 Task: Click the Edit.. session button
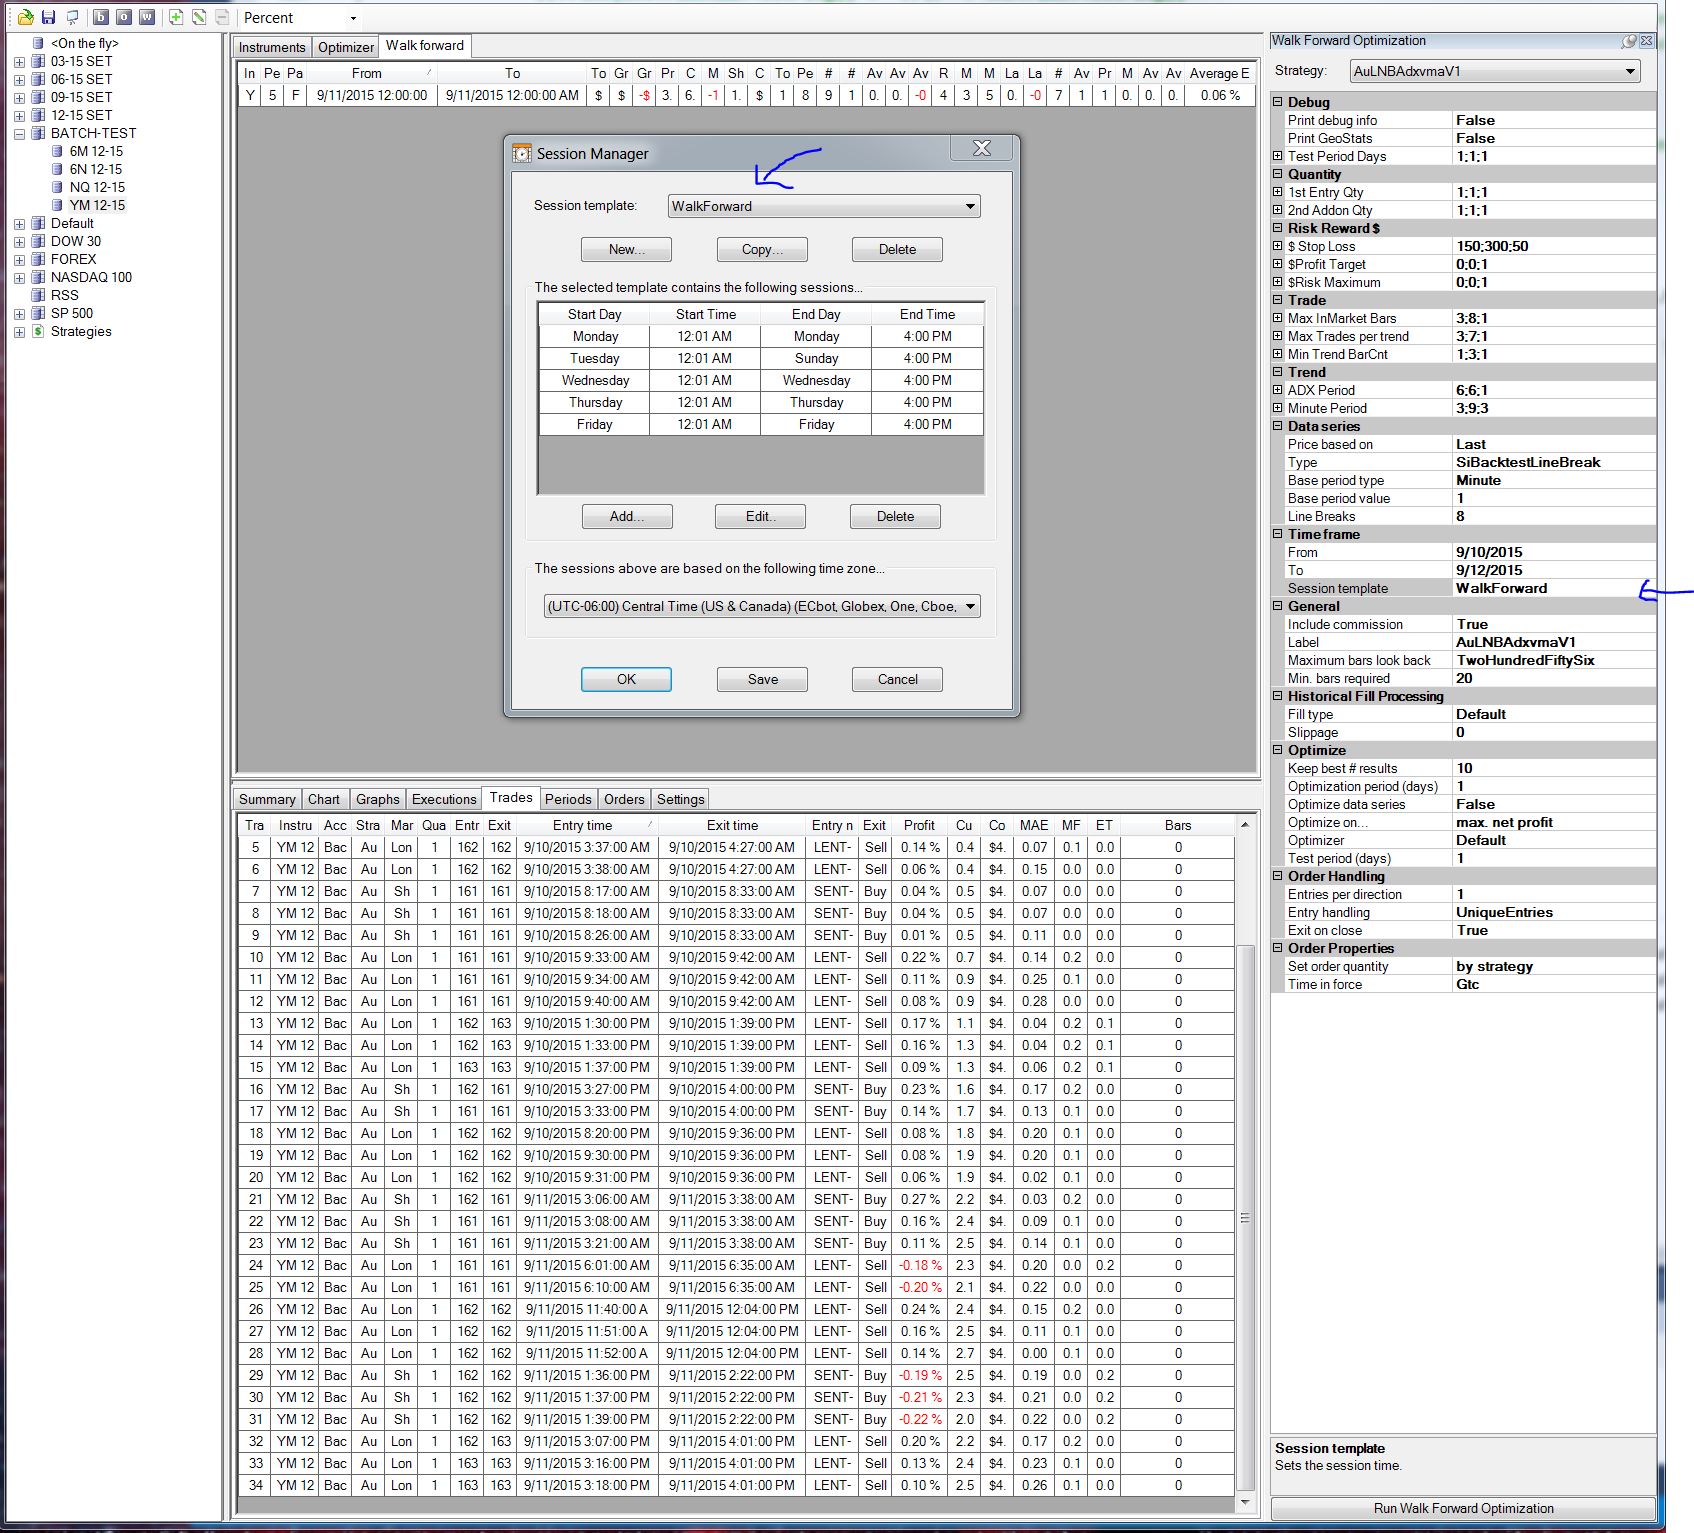(x=760, y=516)
